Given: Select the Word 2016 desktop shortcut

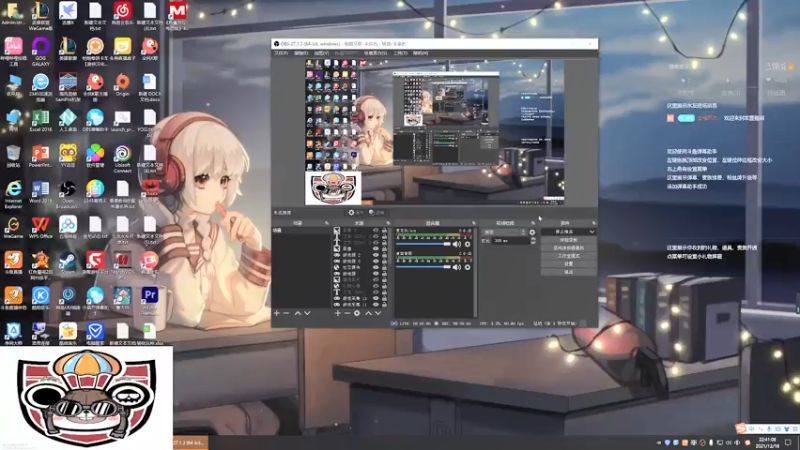Looking at the screenshot, I should pyautogui.click(x=40, y=192).
